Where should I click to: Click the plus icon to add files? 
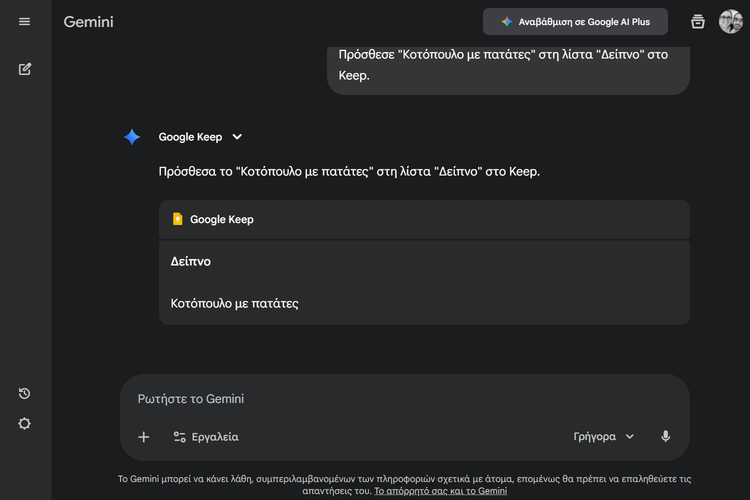(x=144, y=437)
